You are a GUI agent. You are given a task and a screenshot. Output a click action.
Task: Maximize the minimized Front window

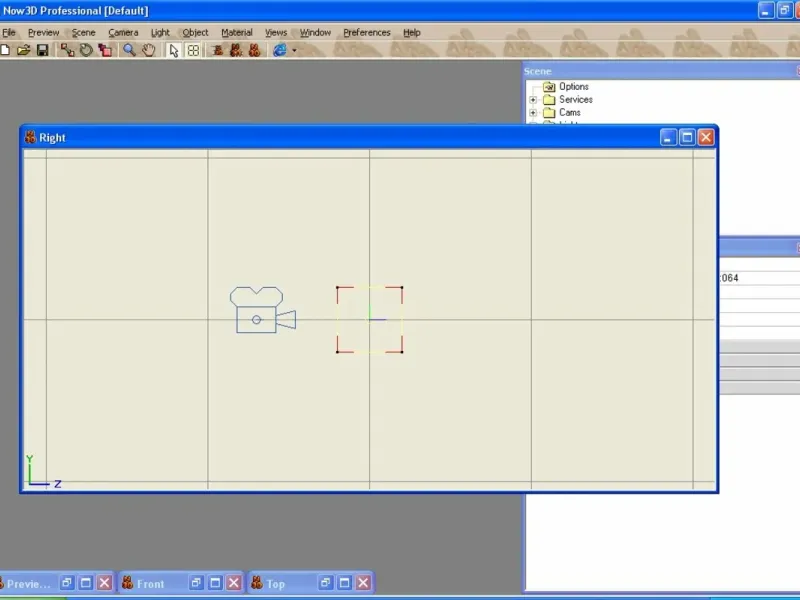(x=215, y=583)
